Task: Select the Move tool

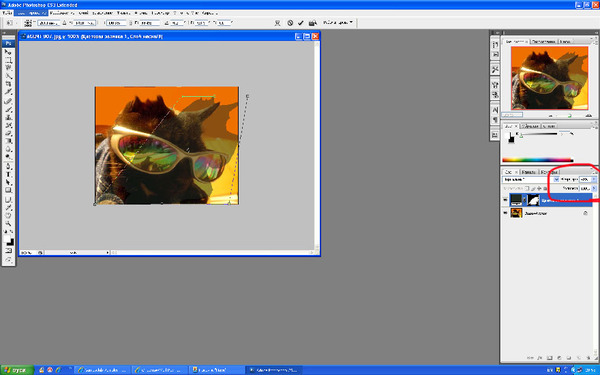Action: pos(8,52)
